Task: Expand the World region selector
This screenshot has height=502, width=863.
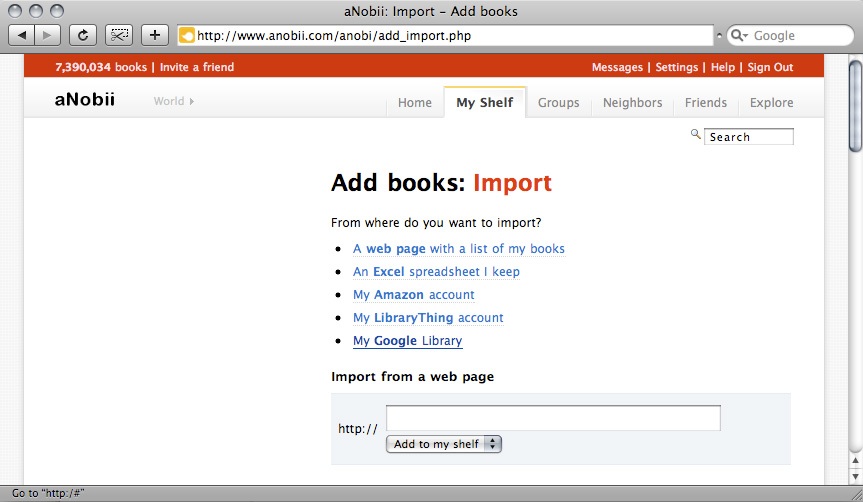Action: click(x=174, y=101)
